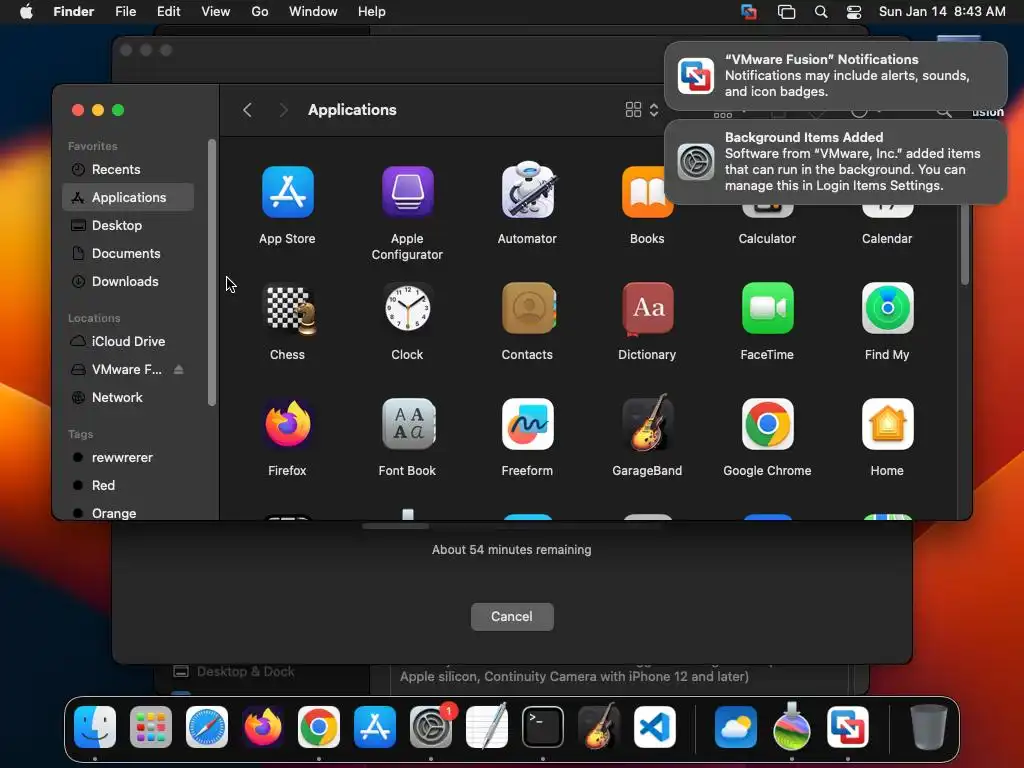The image size is (1024, 768).
Task: Select Recents in the Finder sidebar
Action: [x=128, y=169]
